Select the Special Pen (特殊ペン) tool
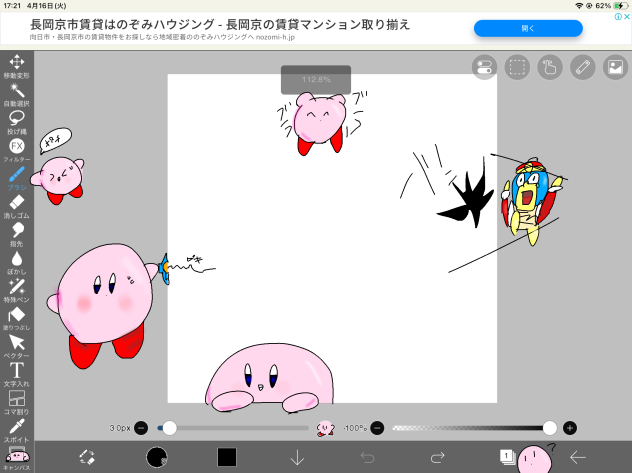This screenshot has height=473, width=632. tap(17, 290)
